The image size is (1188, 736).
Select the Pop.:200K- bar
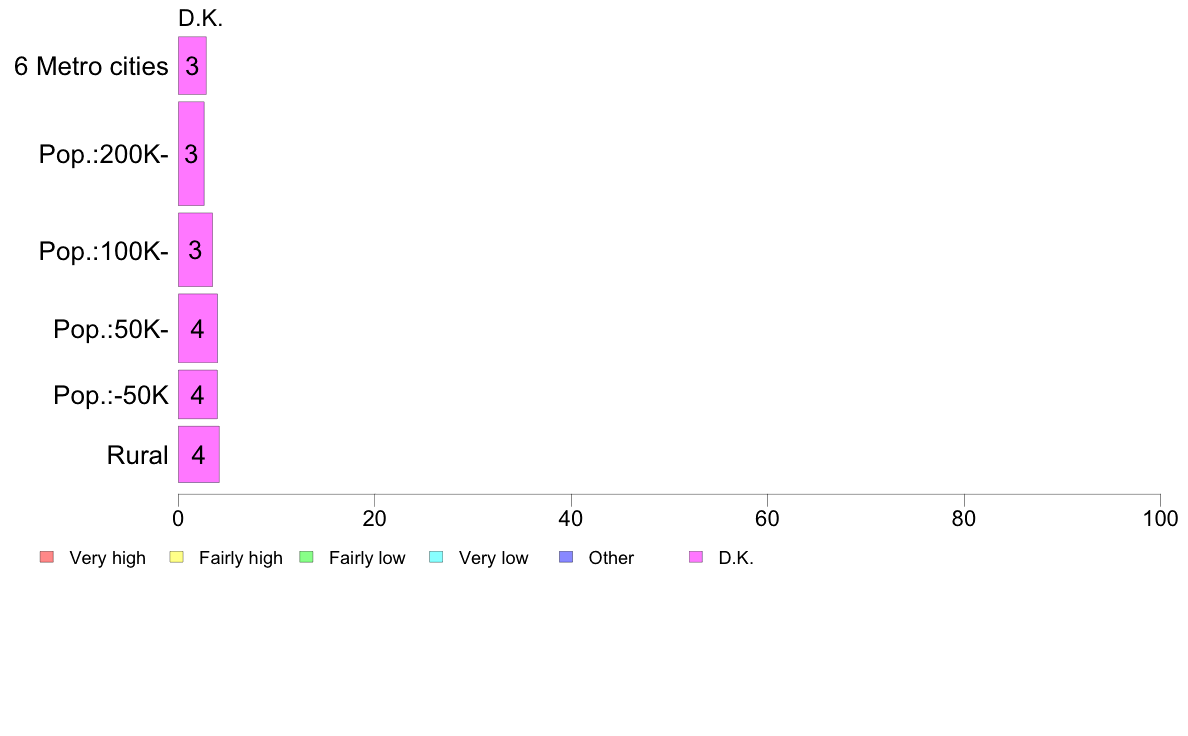(x=191, y=154)
